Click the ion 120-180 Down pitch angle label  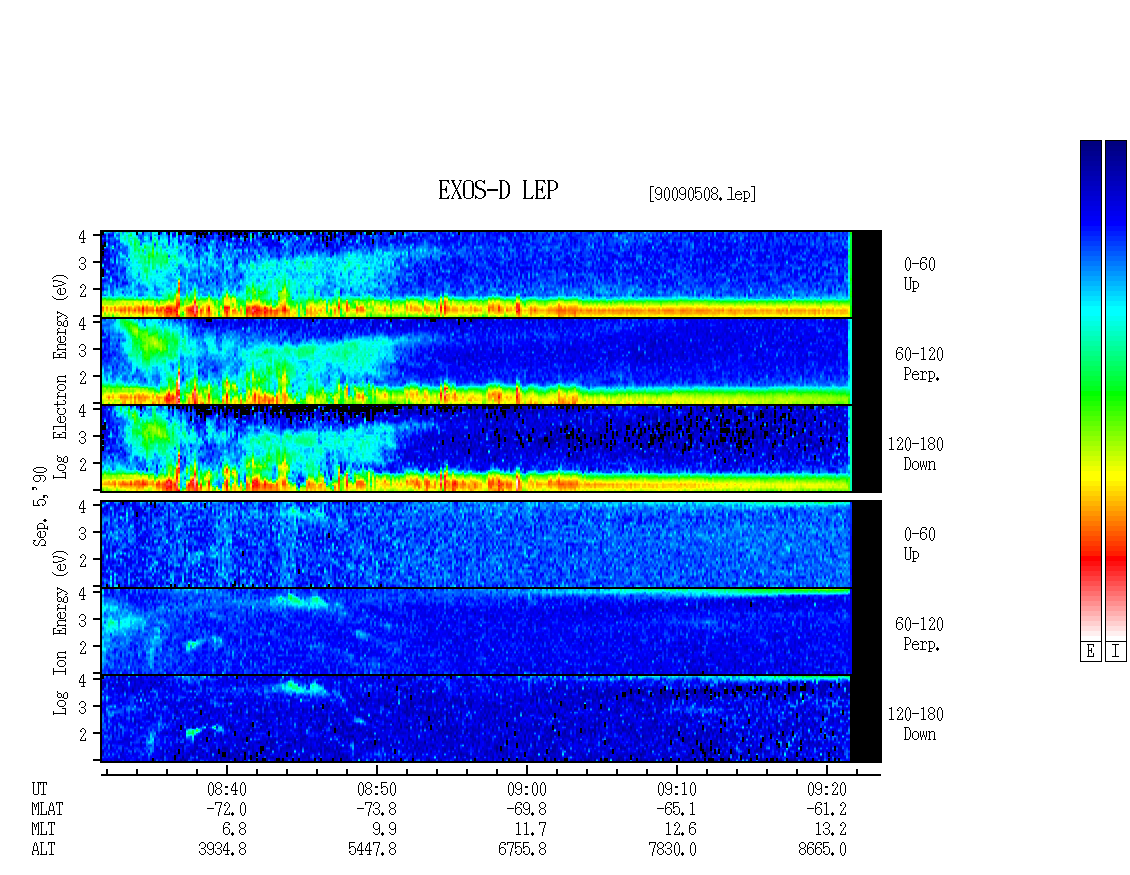(916, 724)
